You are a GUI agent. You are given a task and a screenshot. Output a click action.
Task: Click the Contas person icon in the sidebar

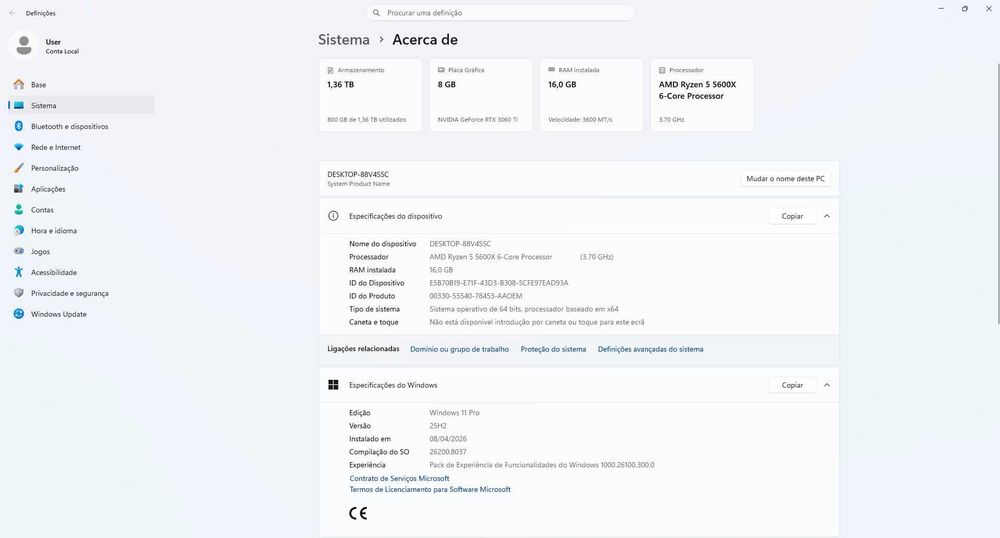click(x=18, y=210)
